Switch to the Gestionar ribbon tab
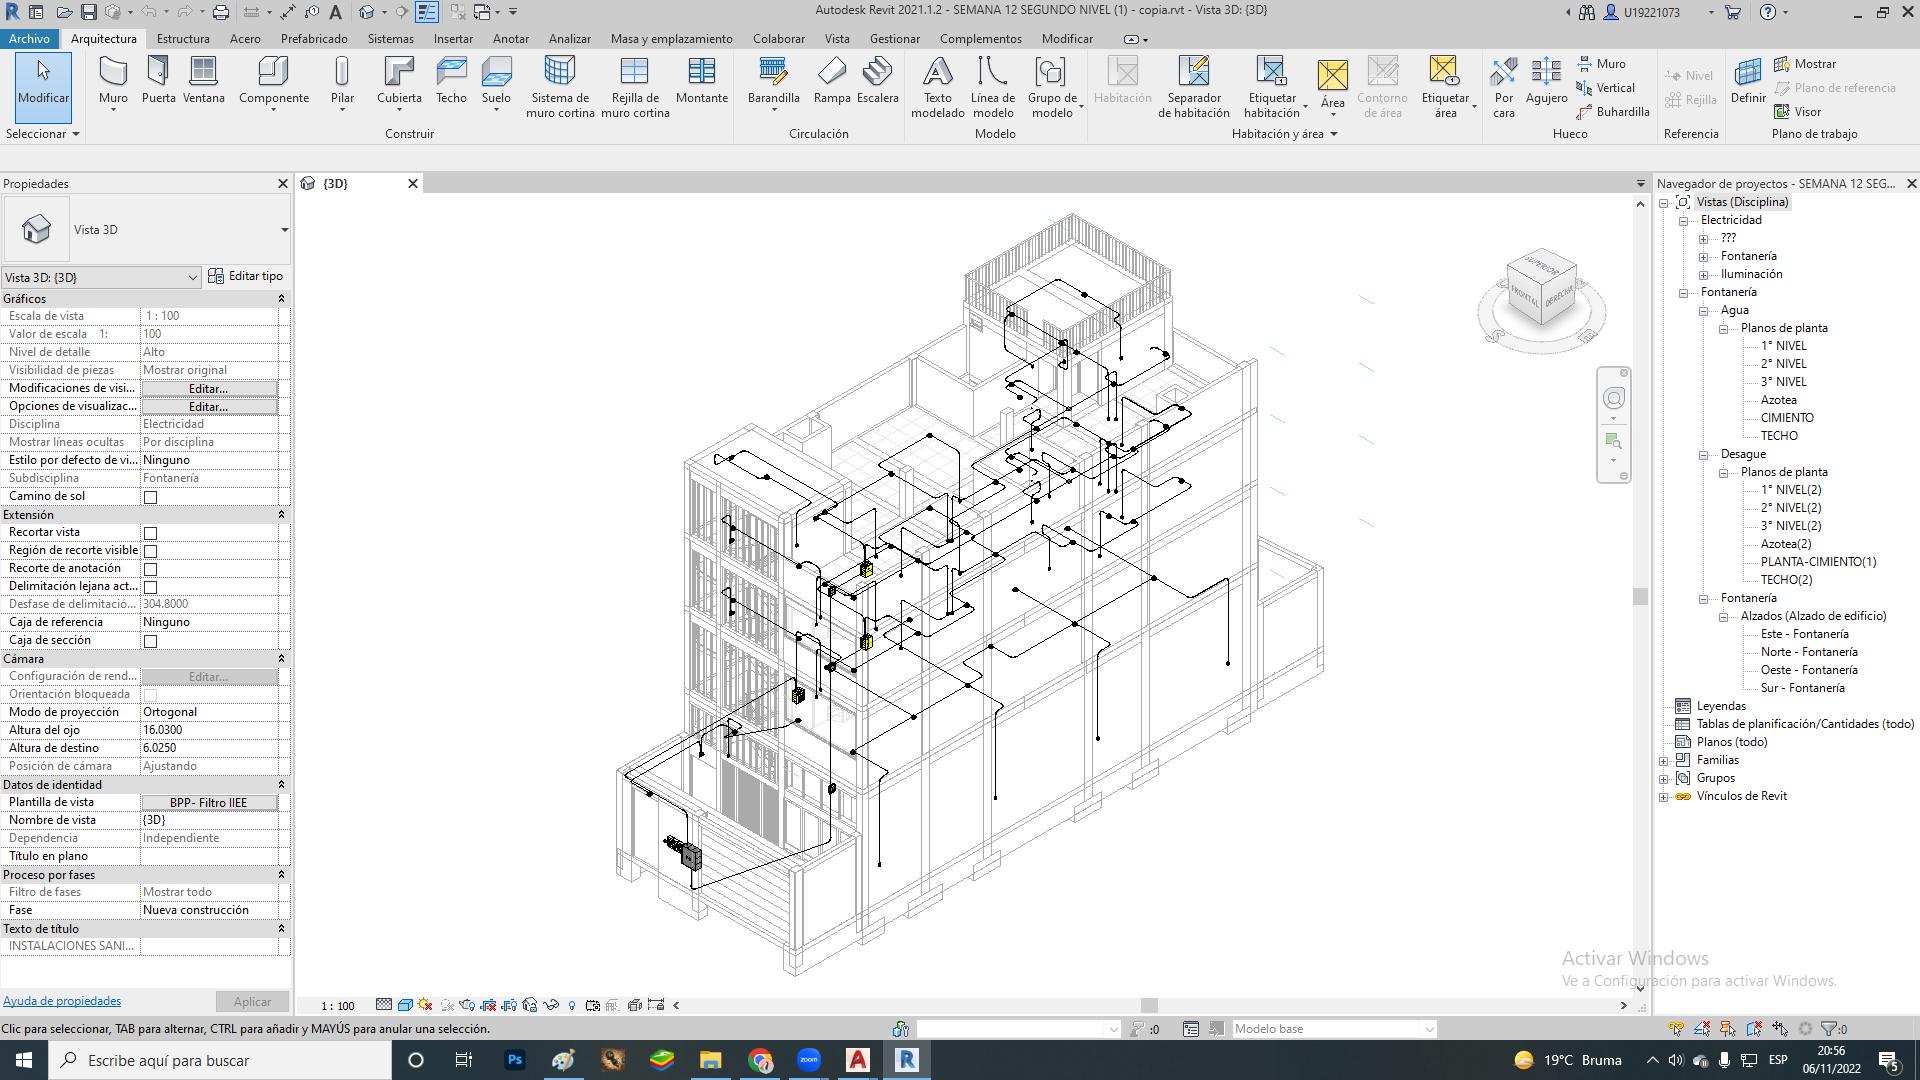This screenshot has height=1080, width=1920. pyautogui.click(x=894, y=39)
